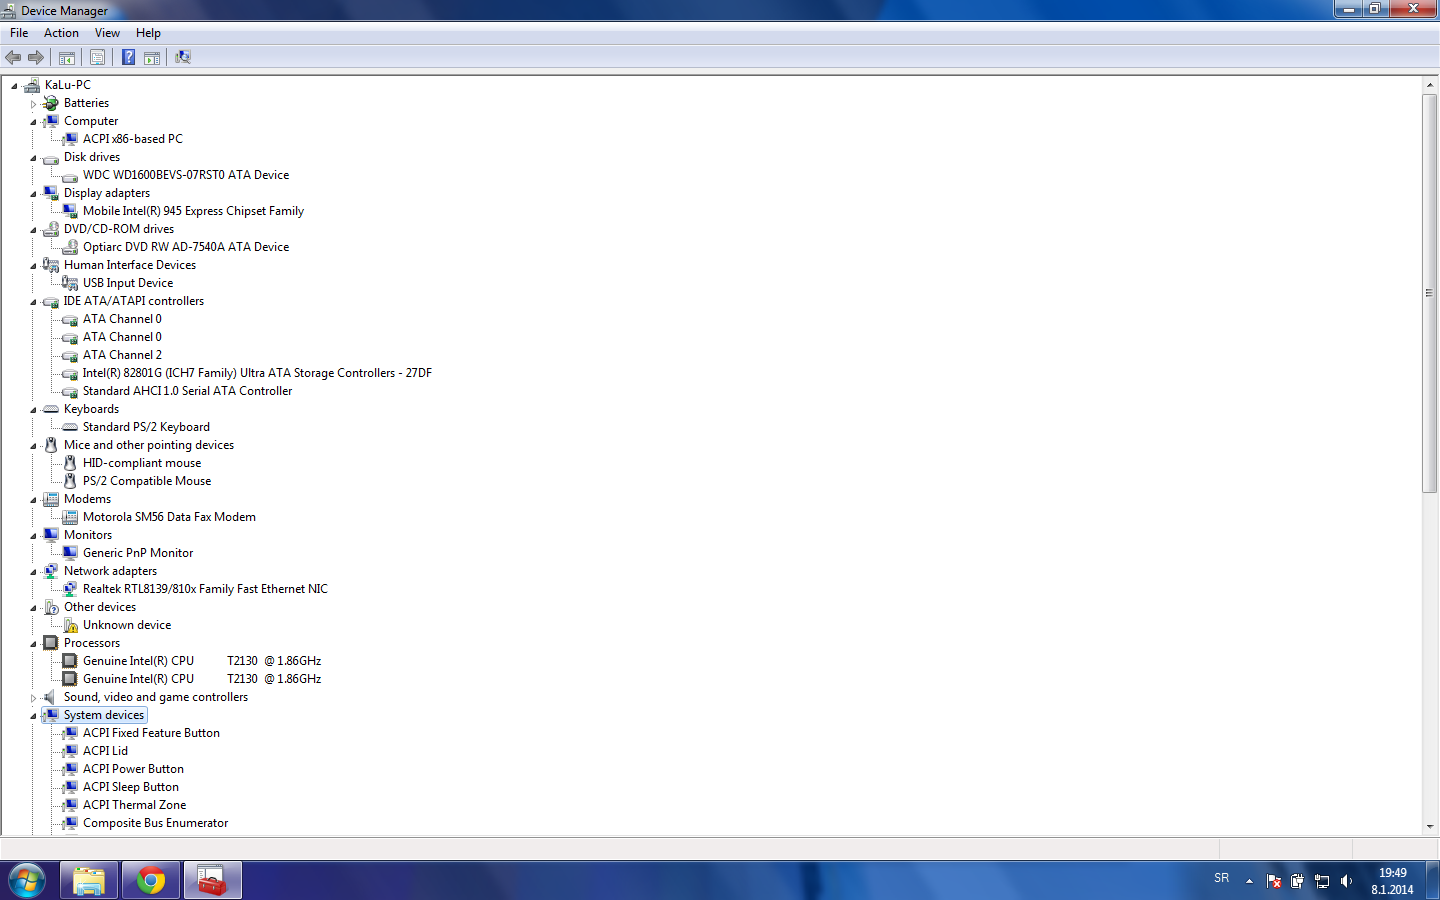
Task: Click the Motorola SM56 modem icon
Action: (70, 517)
